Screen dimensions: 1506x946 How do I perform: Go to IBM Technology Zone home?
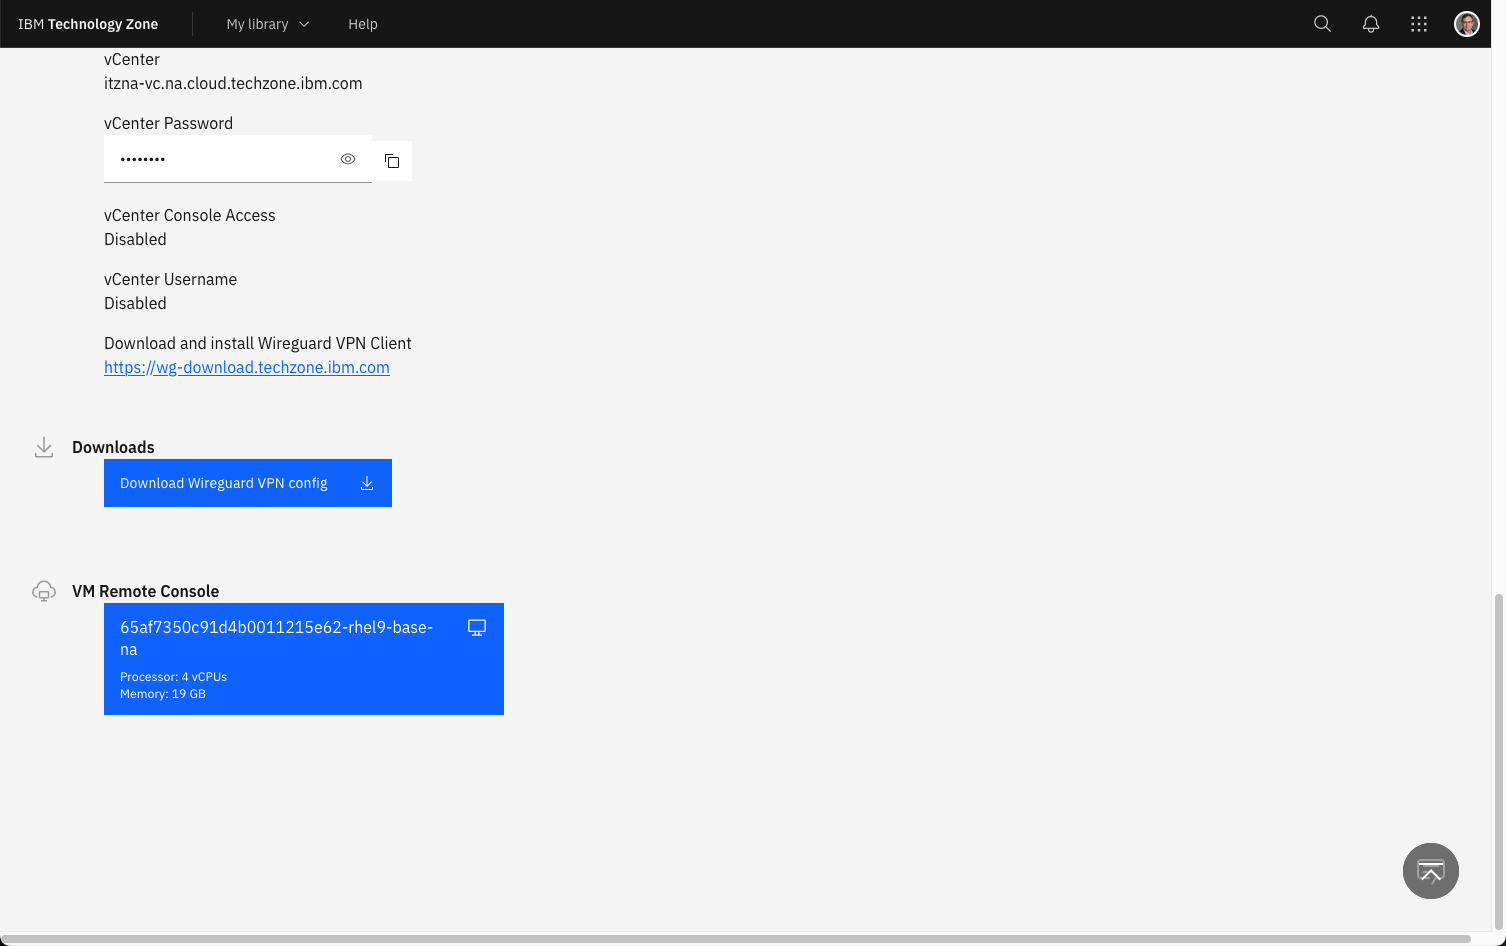coord(88,24)
